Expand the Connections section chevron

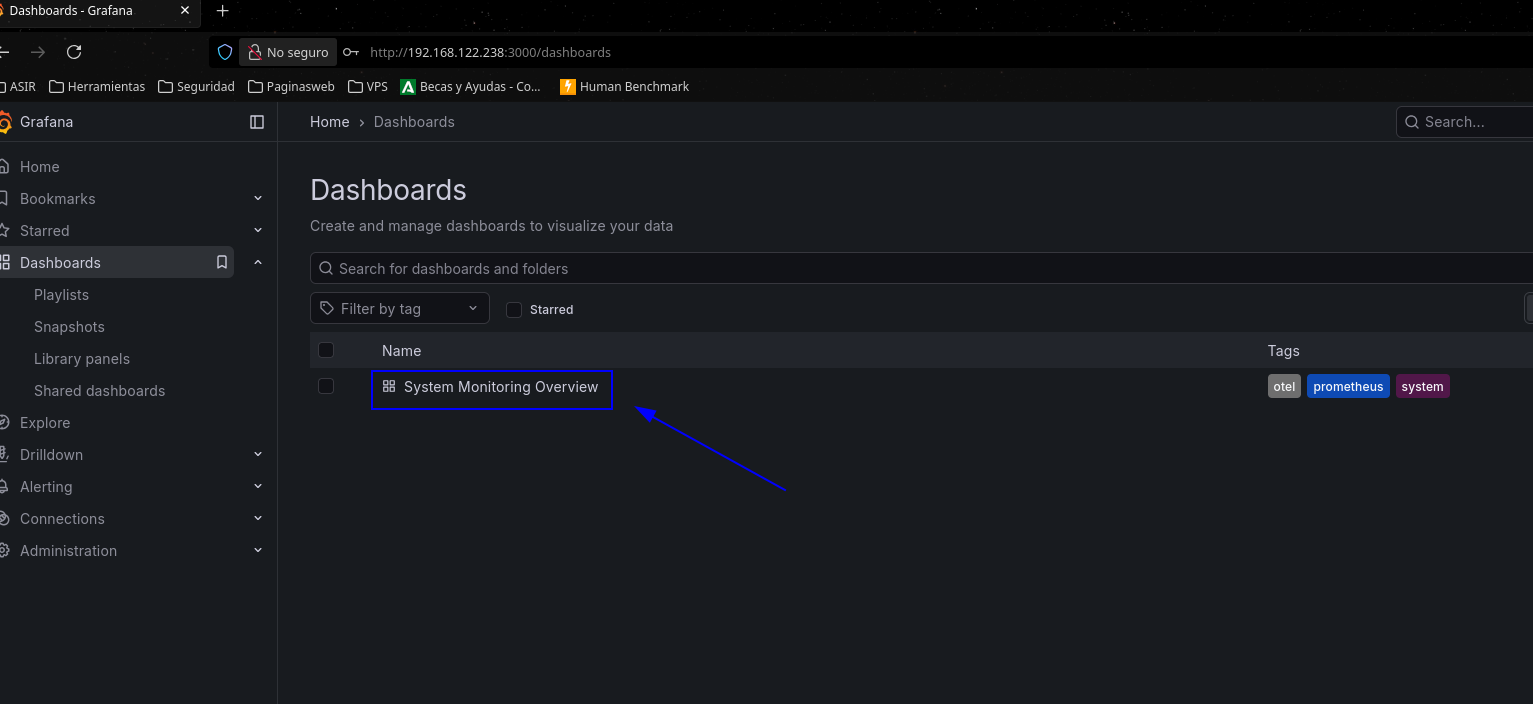coord(258,519)
